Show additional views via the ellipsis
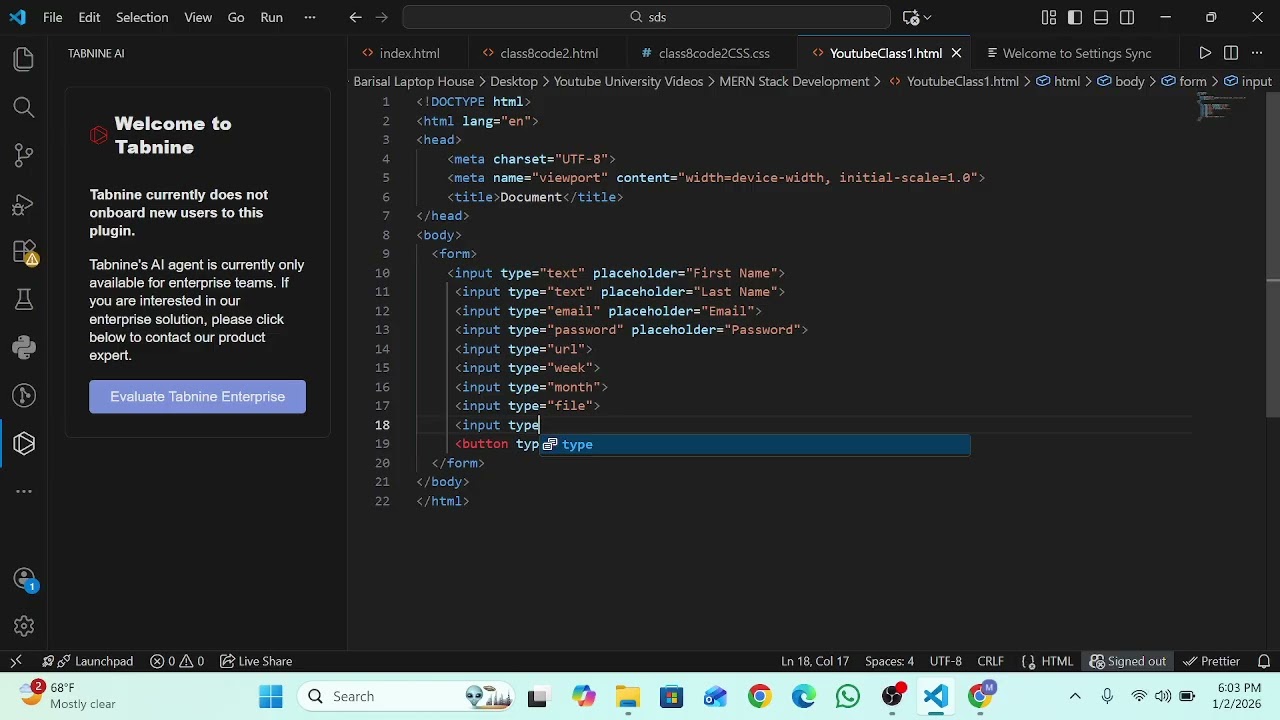 24,491
